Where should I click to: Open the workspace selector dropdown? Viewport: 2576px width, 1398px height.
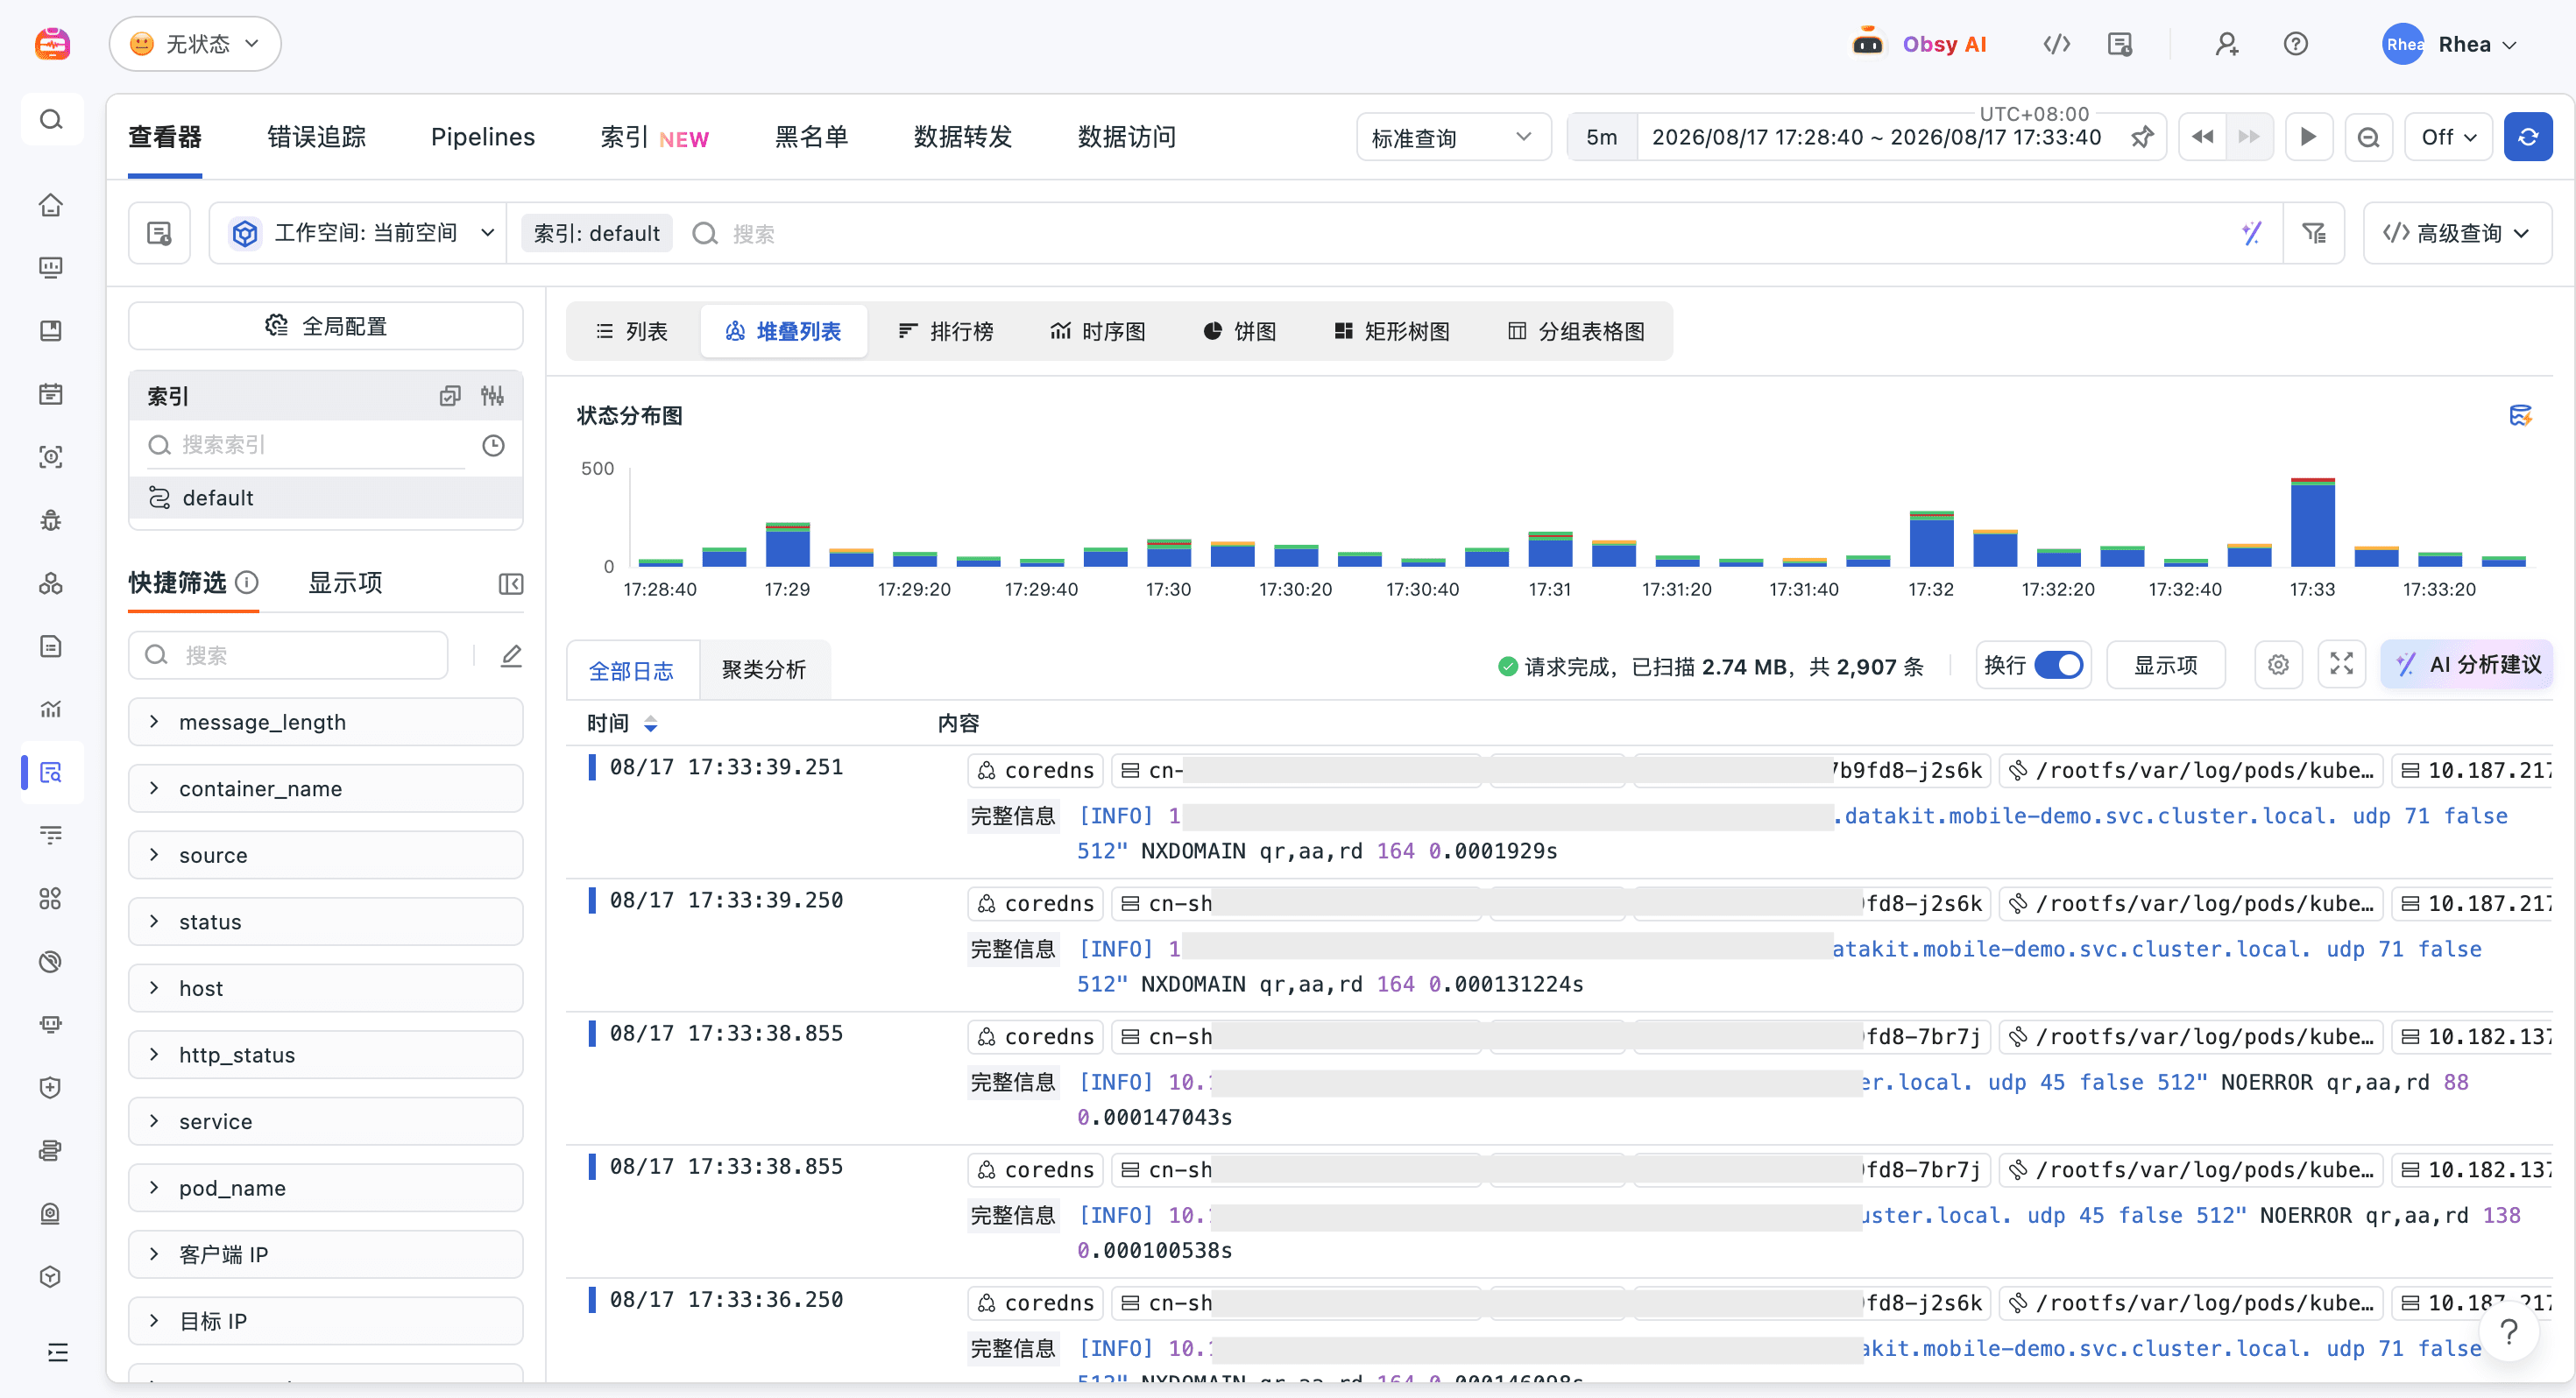coord(360,233)
